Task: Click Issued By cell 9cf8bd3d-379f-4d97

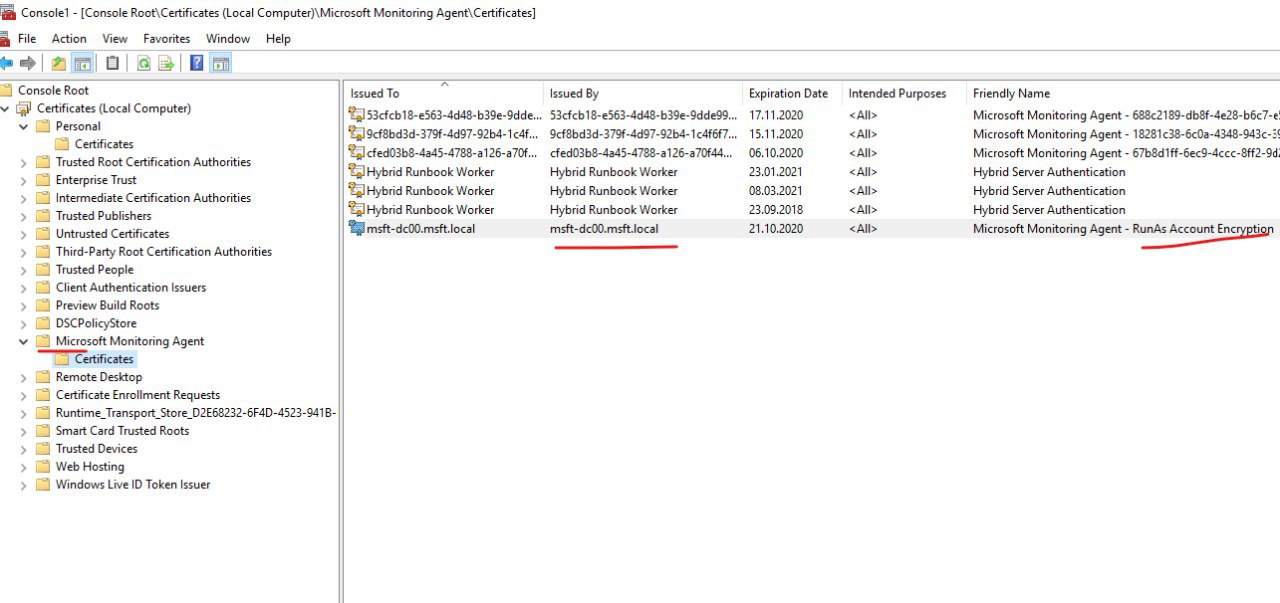Action: (x=644, y=134)
